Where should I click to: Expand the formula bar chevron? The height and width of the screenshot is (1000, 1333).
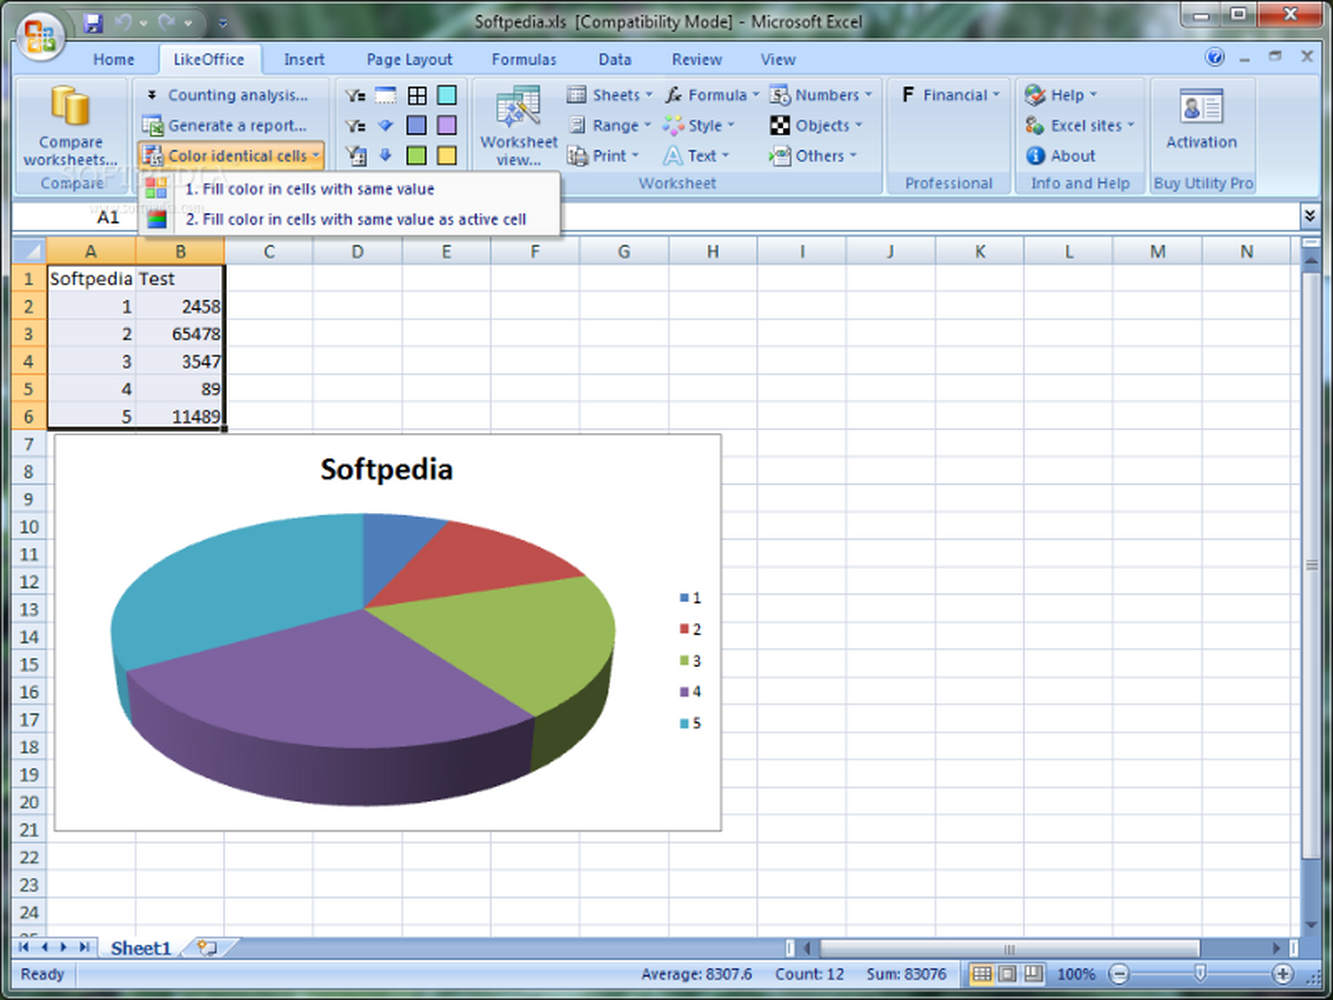1309,216
